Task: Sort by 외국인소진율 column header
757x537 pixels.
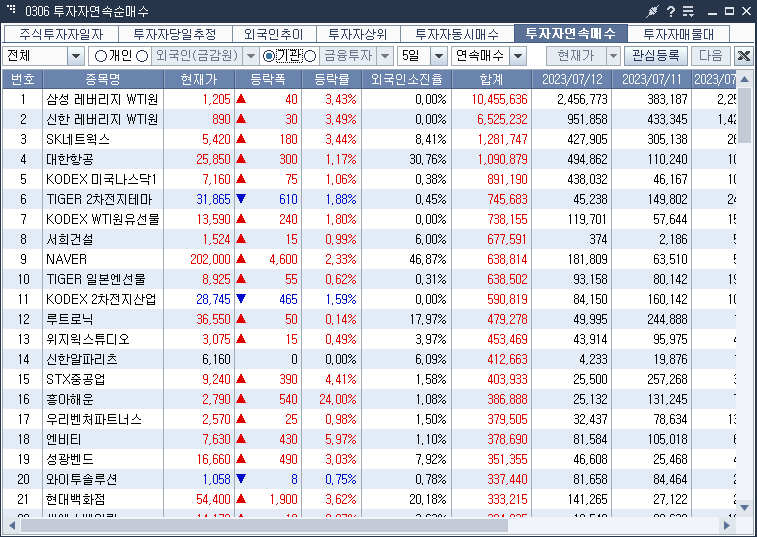Action: 407,79
